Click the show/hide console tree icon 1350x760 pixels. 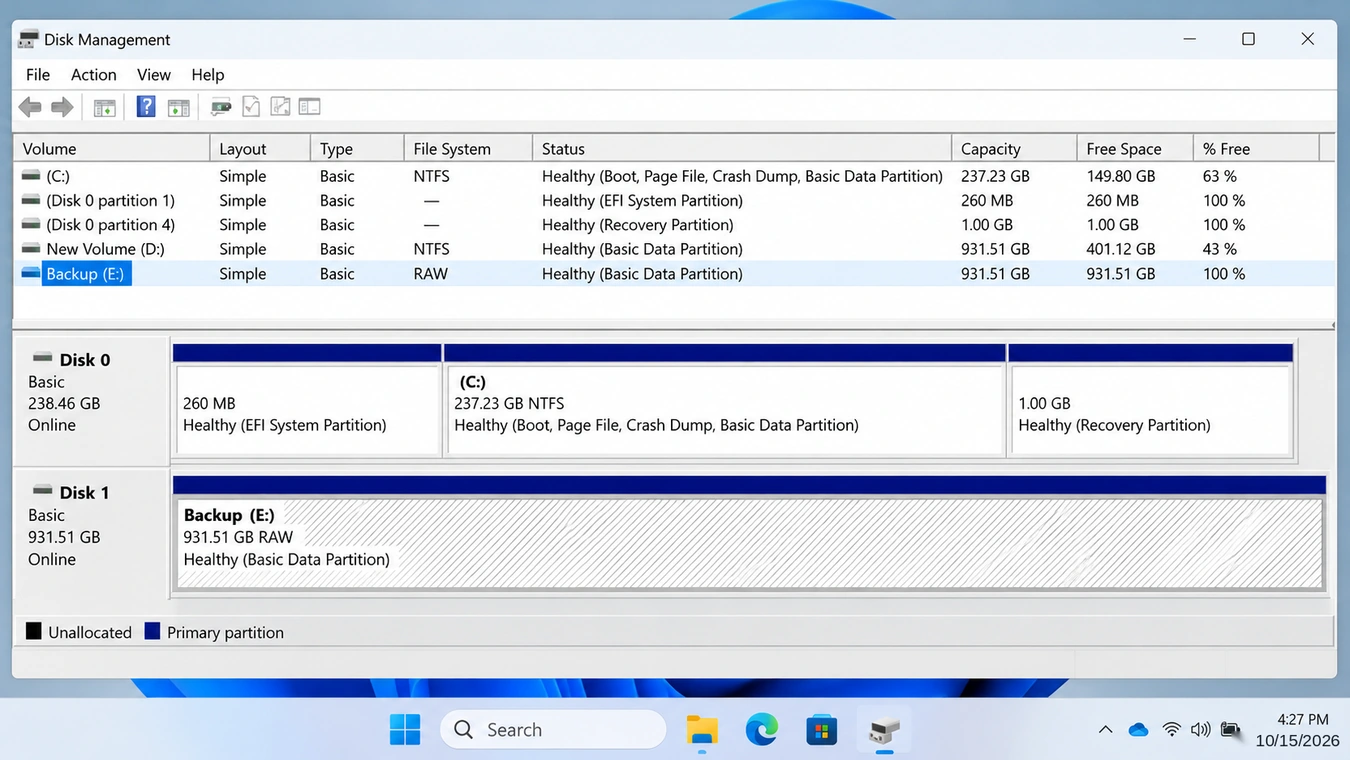point(104,107)
